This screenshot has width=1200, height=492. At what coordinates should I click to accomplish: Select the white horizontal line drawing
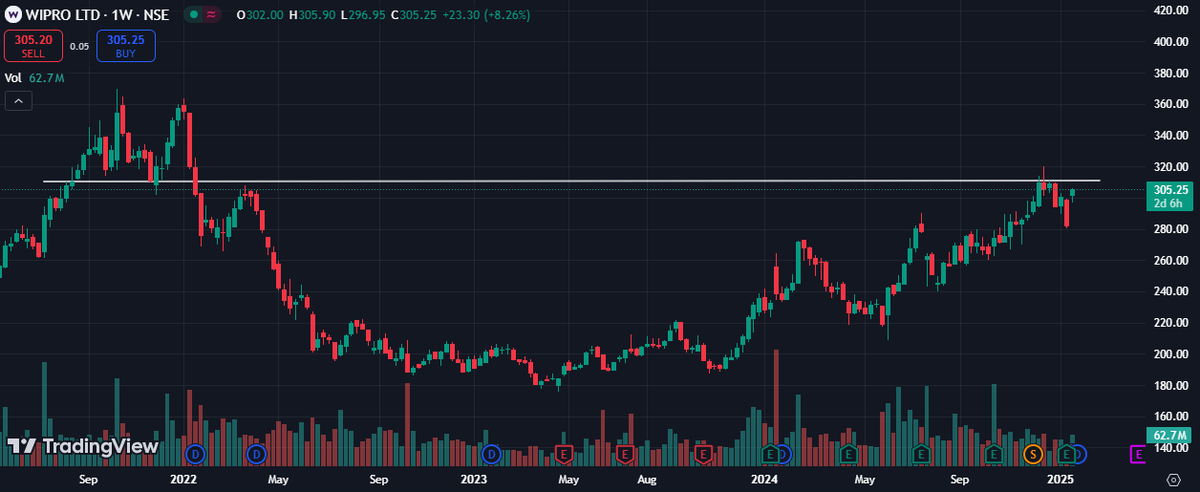(x=570, y=181)
